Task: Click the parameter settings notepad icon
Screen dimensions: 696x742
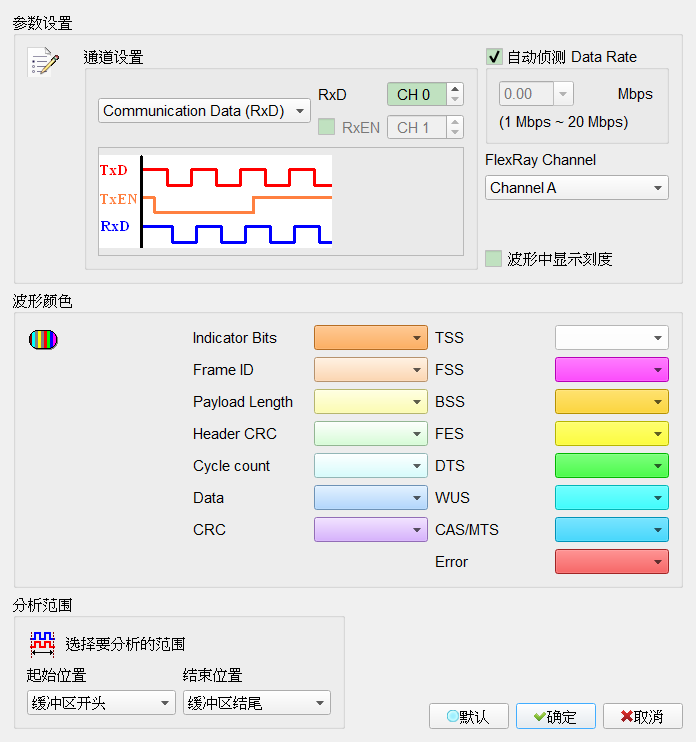Action: [43, 62]
